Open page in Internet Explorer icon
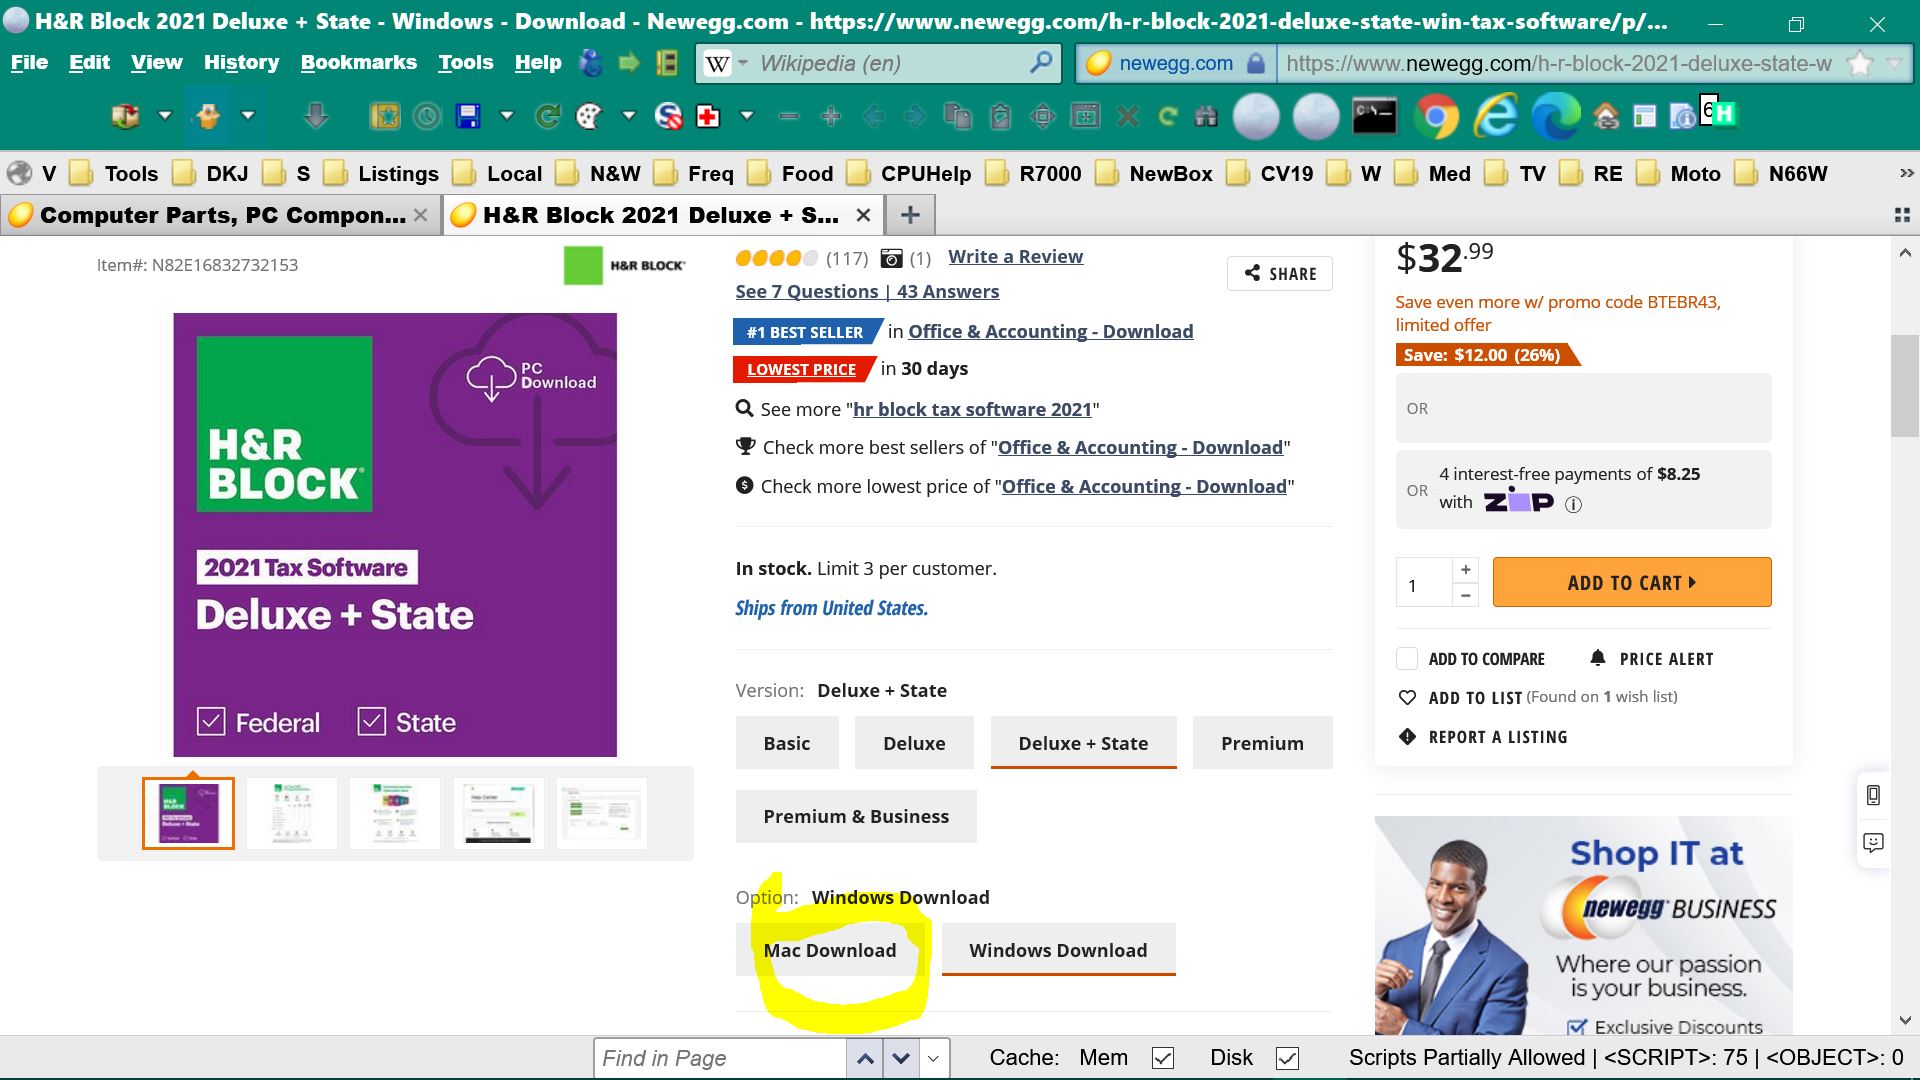The height and width of the screenshot is (1080, 1920). [x=1496, y=117]
